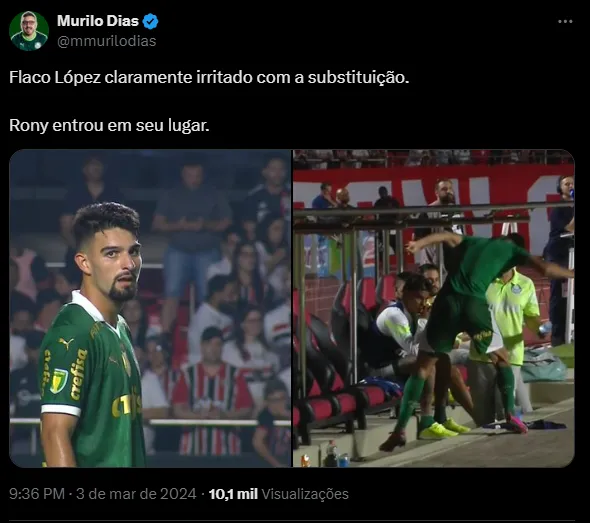Open the Murilo Dias display name
The image size is (590, 523).
[x=98, y=21]
